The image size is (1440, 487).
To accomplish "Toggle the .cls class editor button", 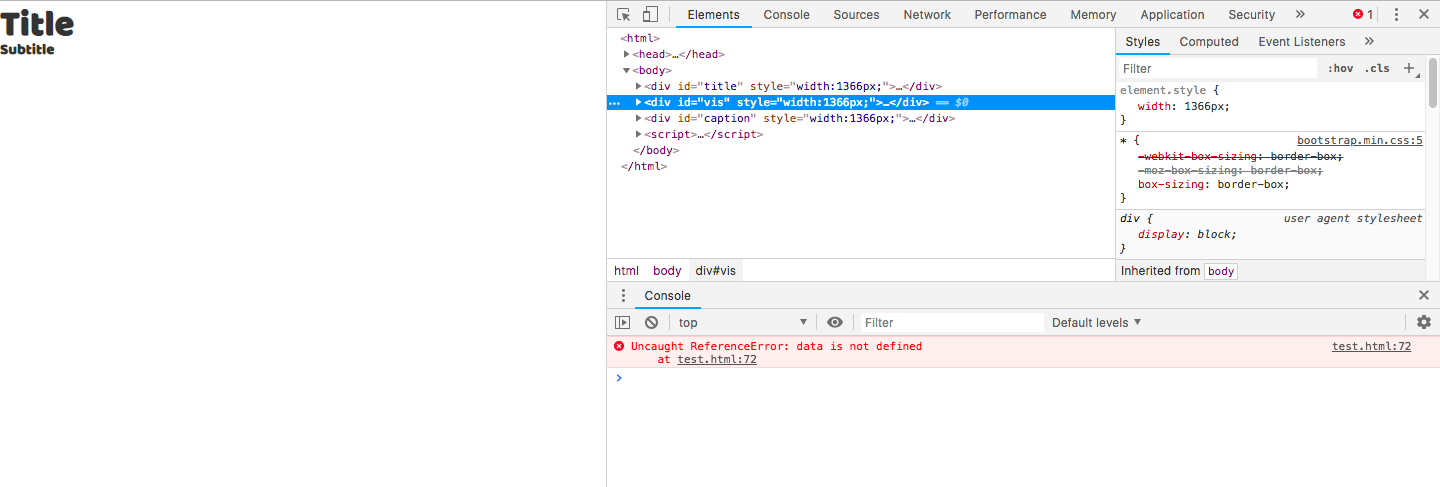I will coord(1377,68).
